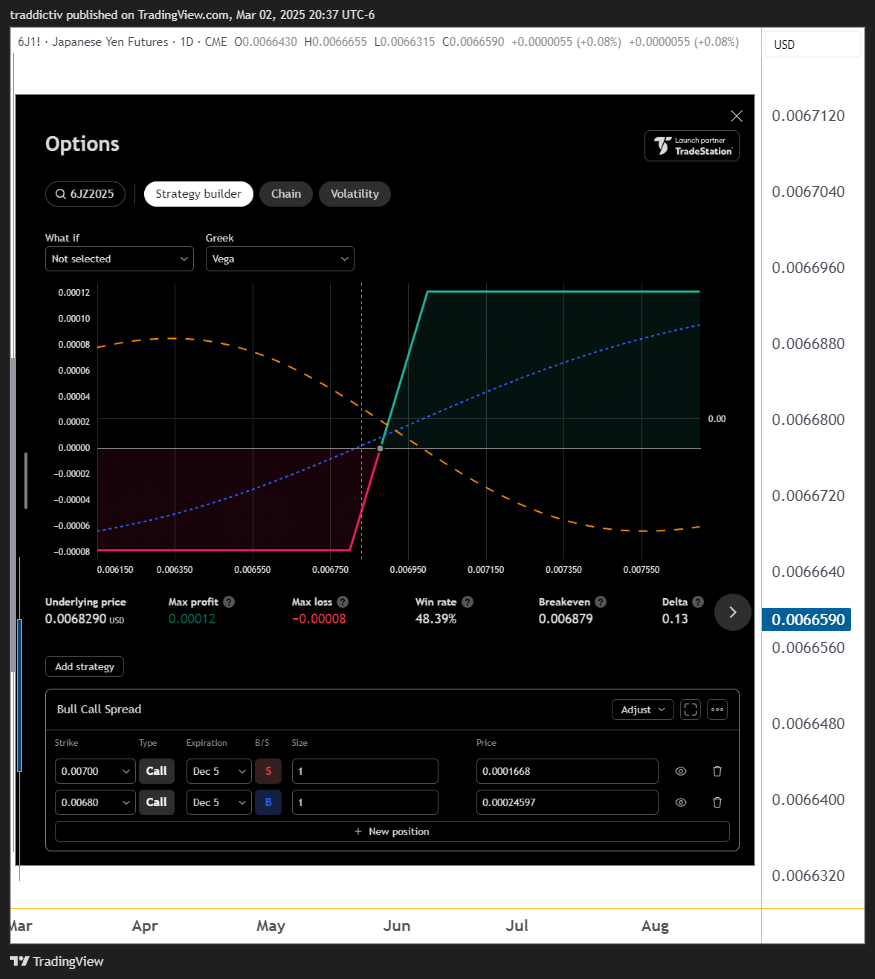Click the 6J1! Japanese Yen Futures title

[93, 42]
